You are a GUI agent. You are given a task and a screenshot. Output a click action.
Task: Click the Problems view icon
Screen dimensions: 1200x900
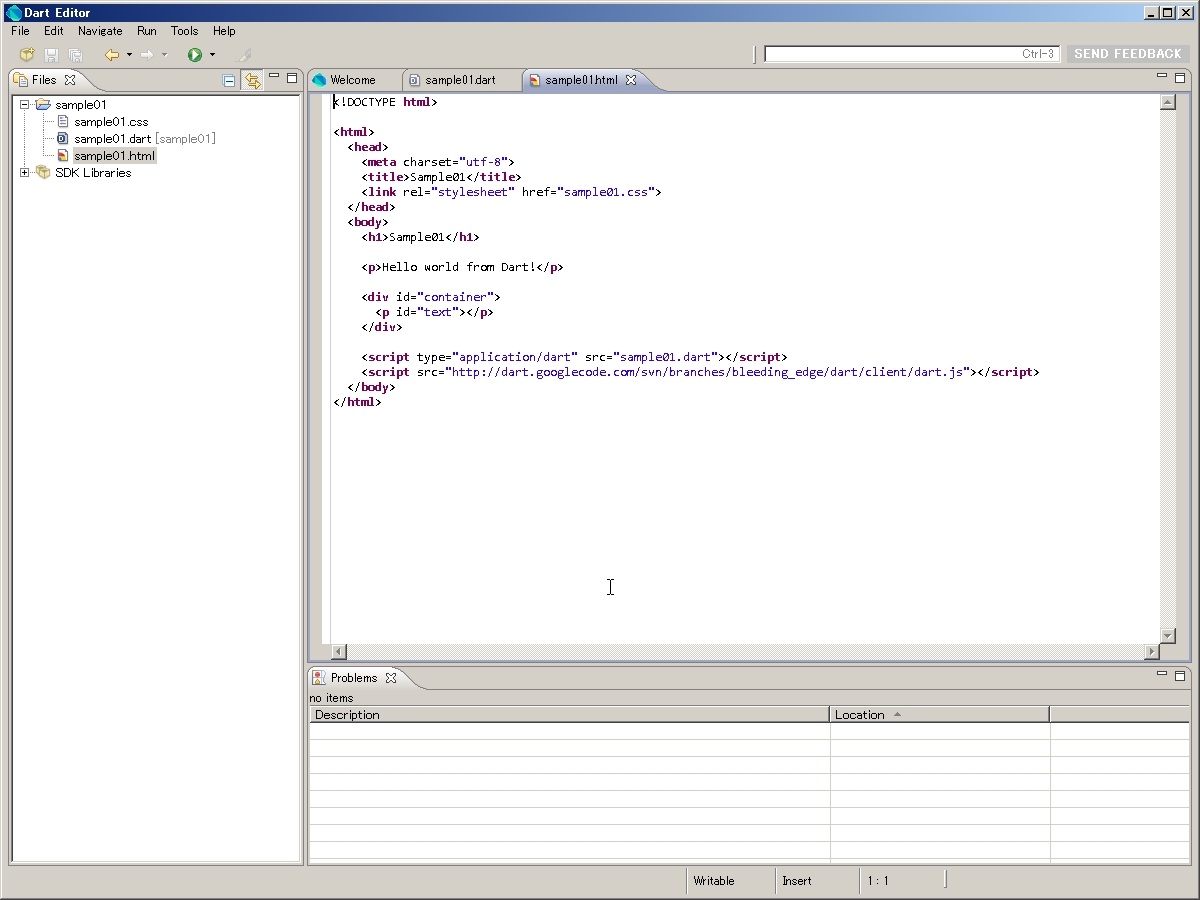click(319, 678)
